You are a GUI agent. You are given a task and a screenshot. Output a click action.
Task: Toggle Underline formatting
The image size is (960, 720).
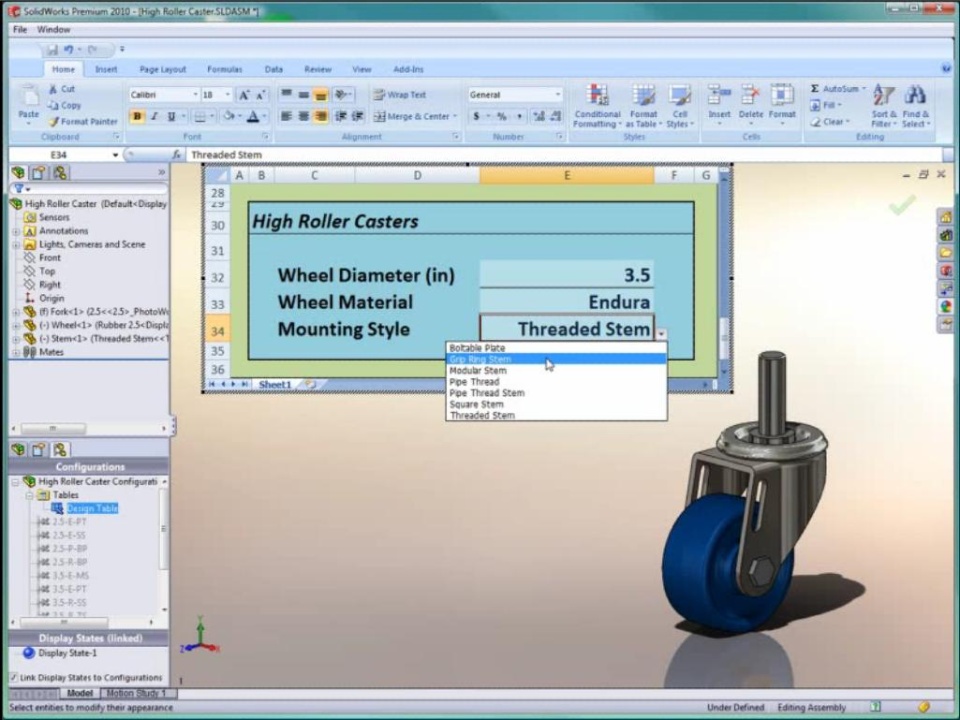click(x=171, y=116)
